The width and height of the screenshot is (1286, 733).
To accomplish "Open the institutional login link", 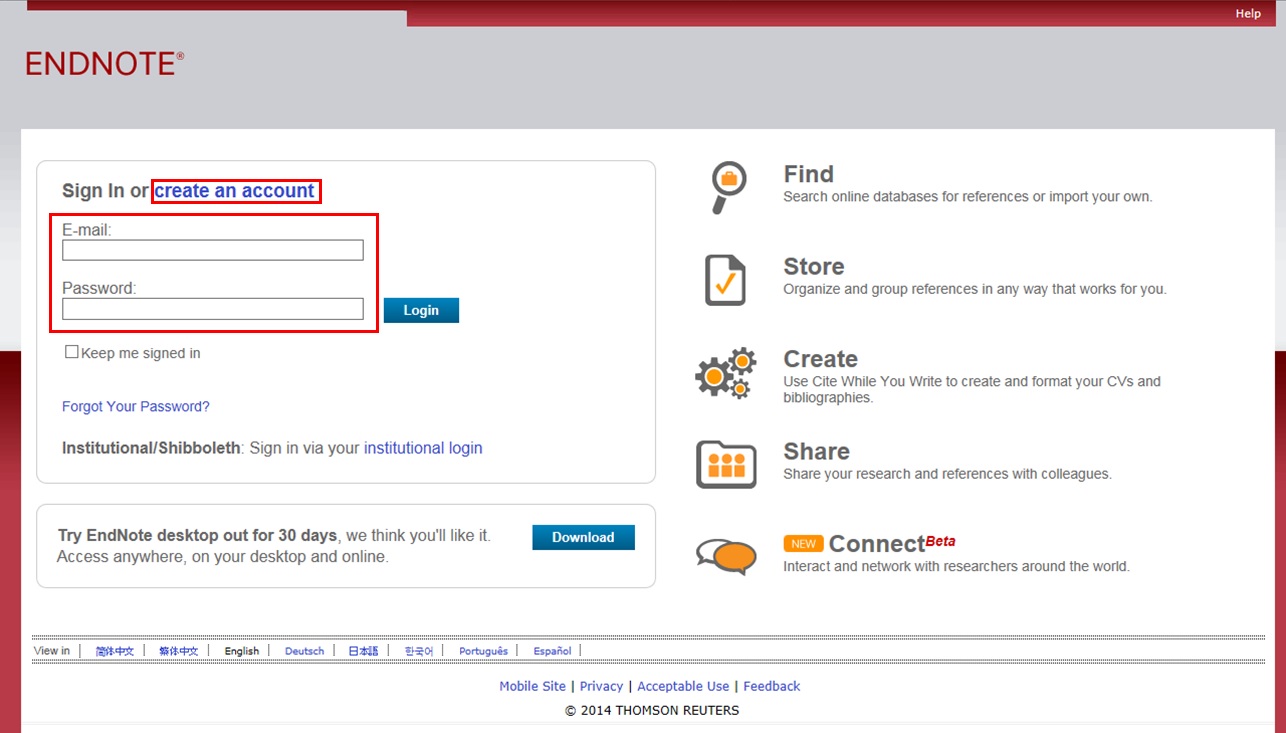I will tap(423, 448).
